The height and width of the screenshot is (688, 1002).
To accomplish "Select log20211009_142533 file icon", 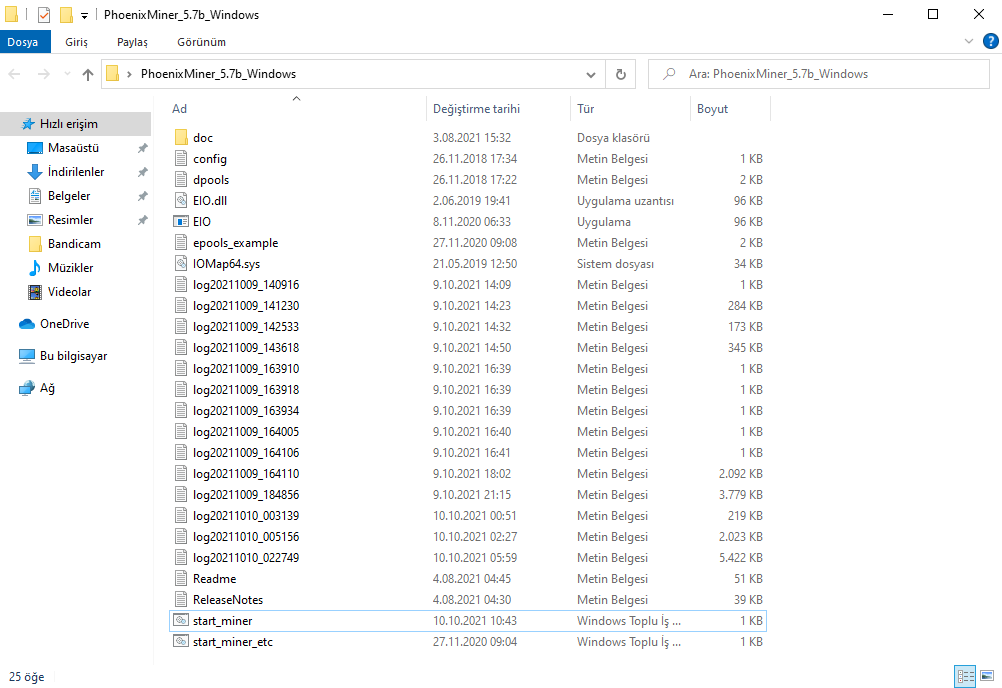I will 181,326.
